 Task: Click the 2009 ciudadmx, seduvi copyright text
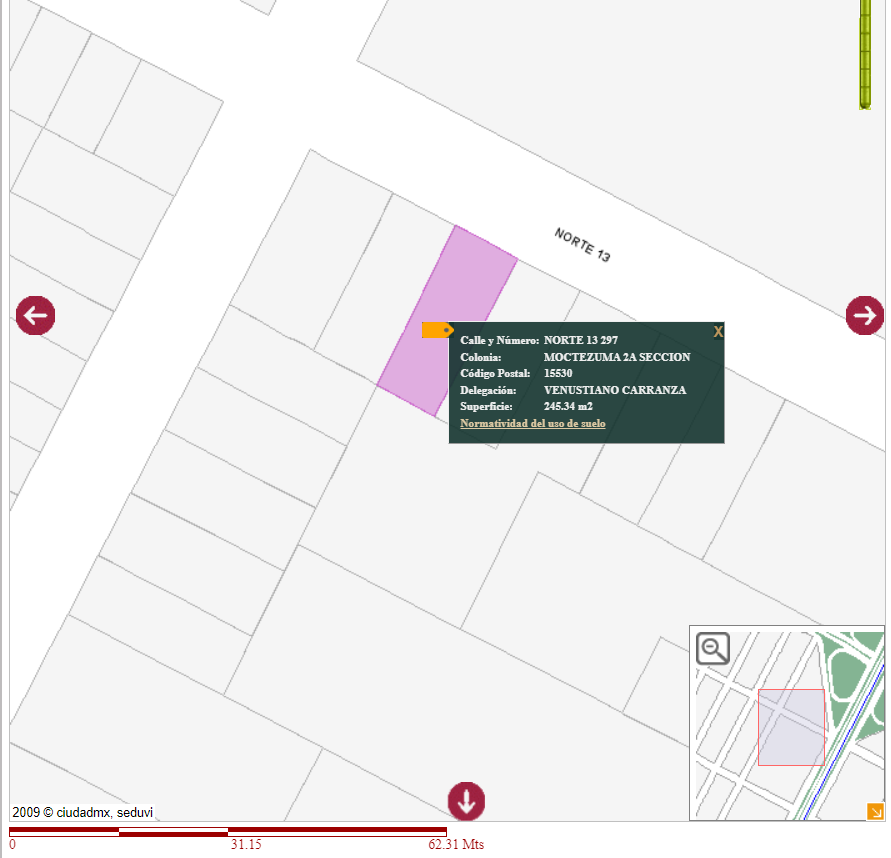point(82,813)
